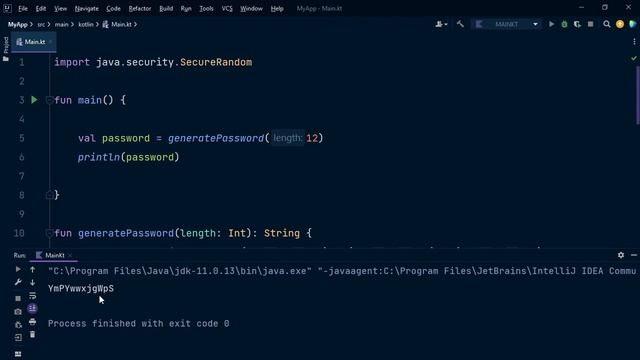Open the Build menu
640x360 pixels.
[x=166, y=8]
